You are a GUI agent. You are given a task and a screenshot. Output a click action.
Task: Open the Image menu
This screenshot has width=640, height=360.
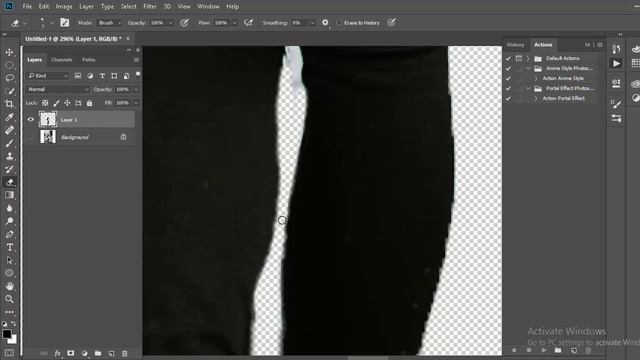(64, 7)
